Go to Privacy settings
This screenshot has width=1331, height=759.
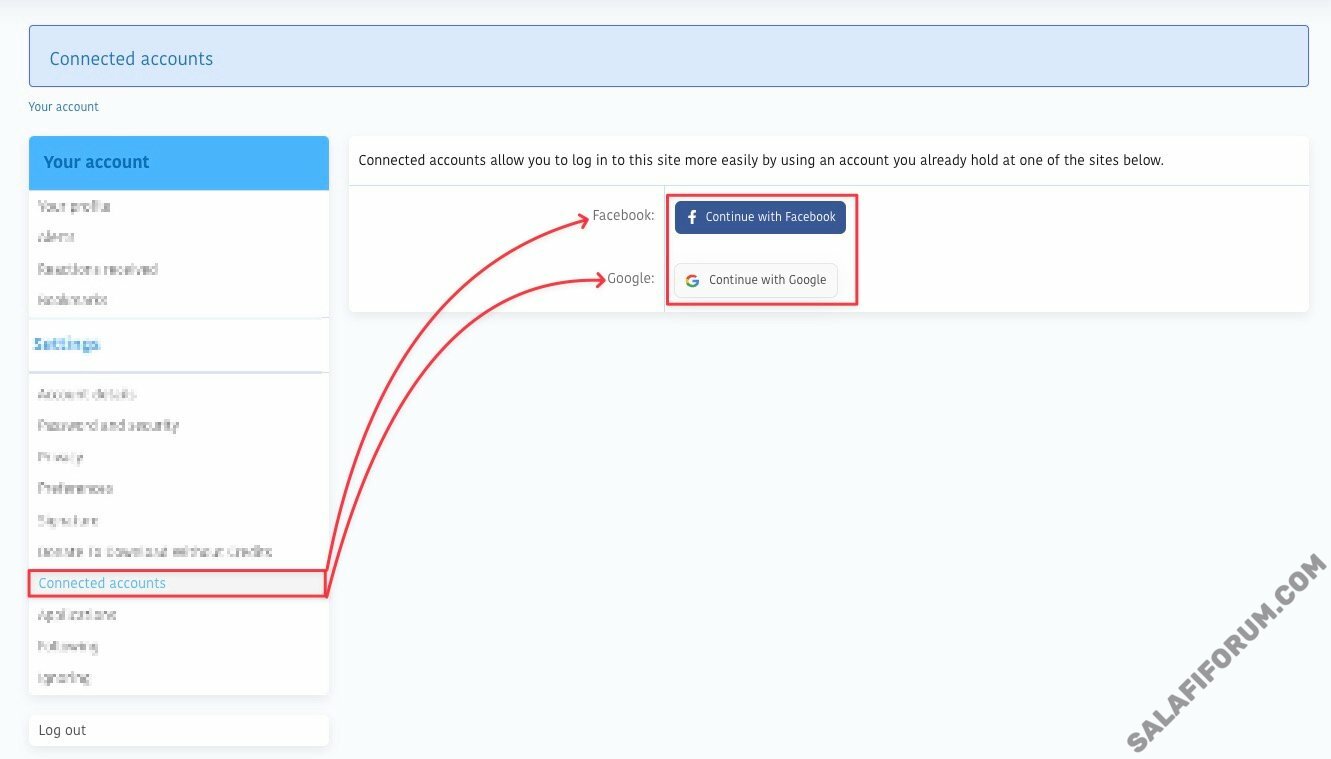60,457
